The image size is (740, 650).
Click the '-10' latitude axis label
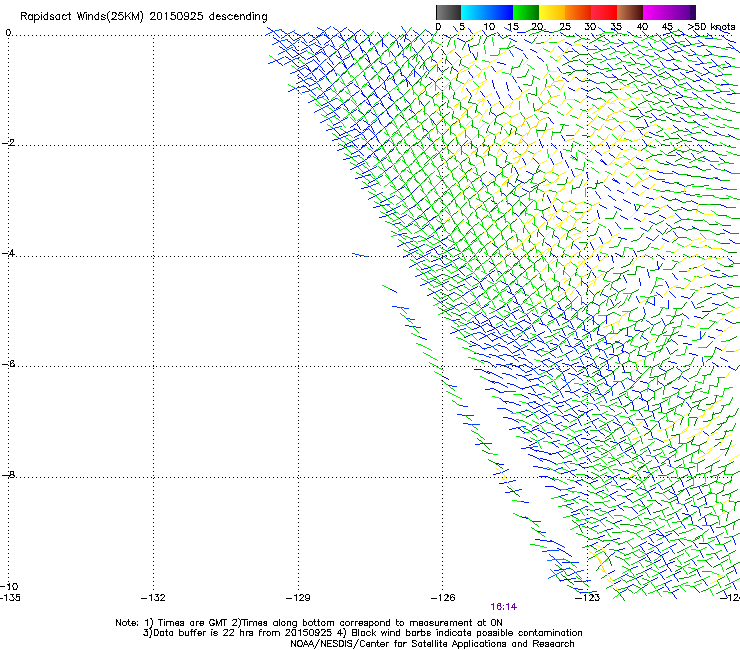pyautogui.click(x=9, y=586)
